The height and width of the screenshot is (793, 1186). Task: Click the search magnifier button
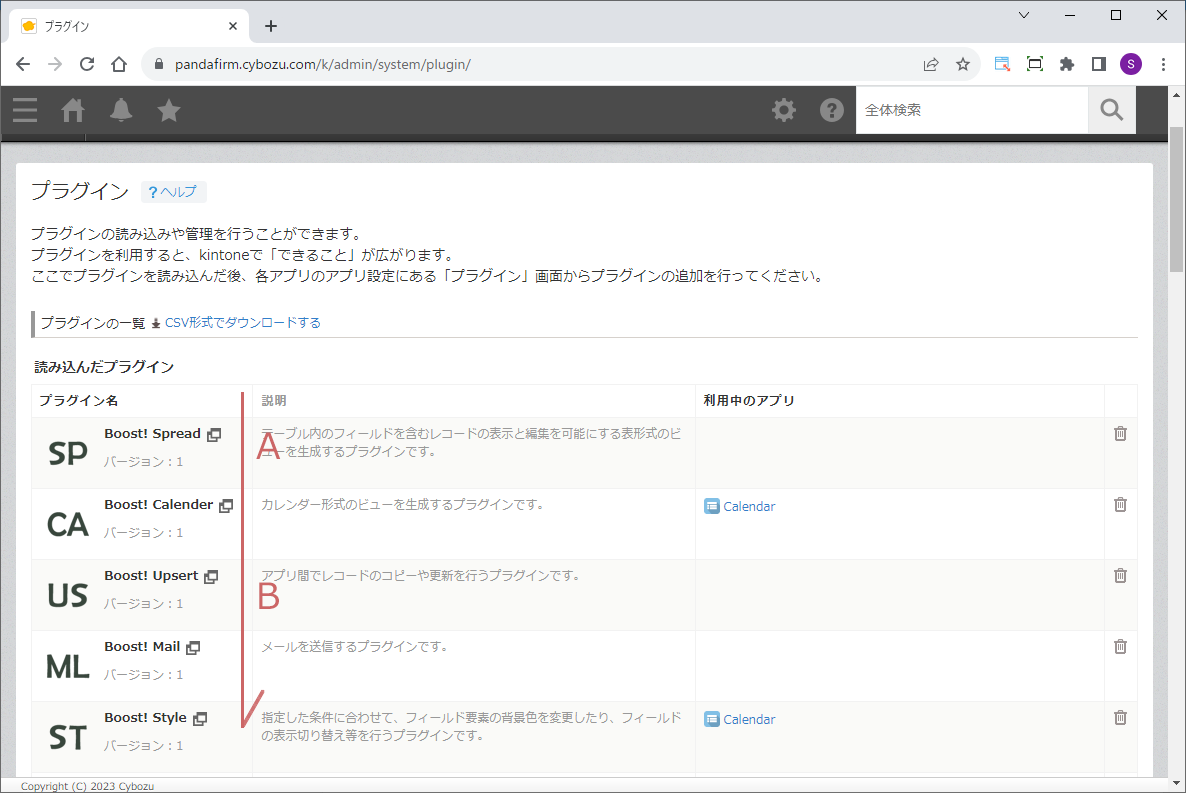1111,110
